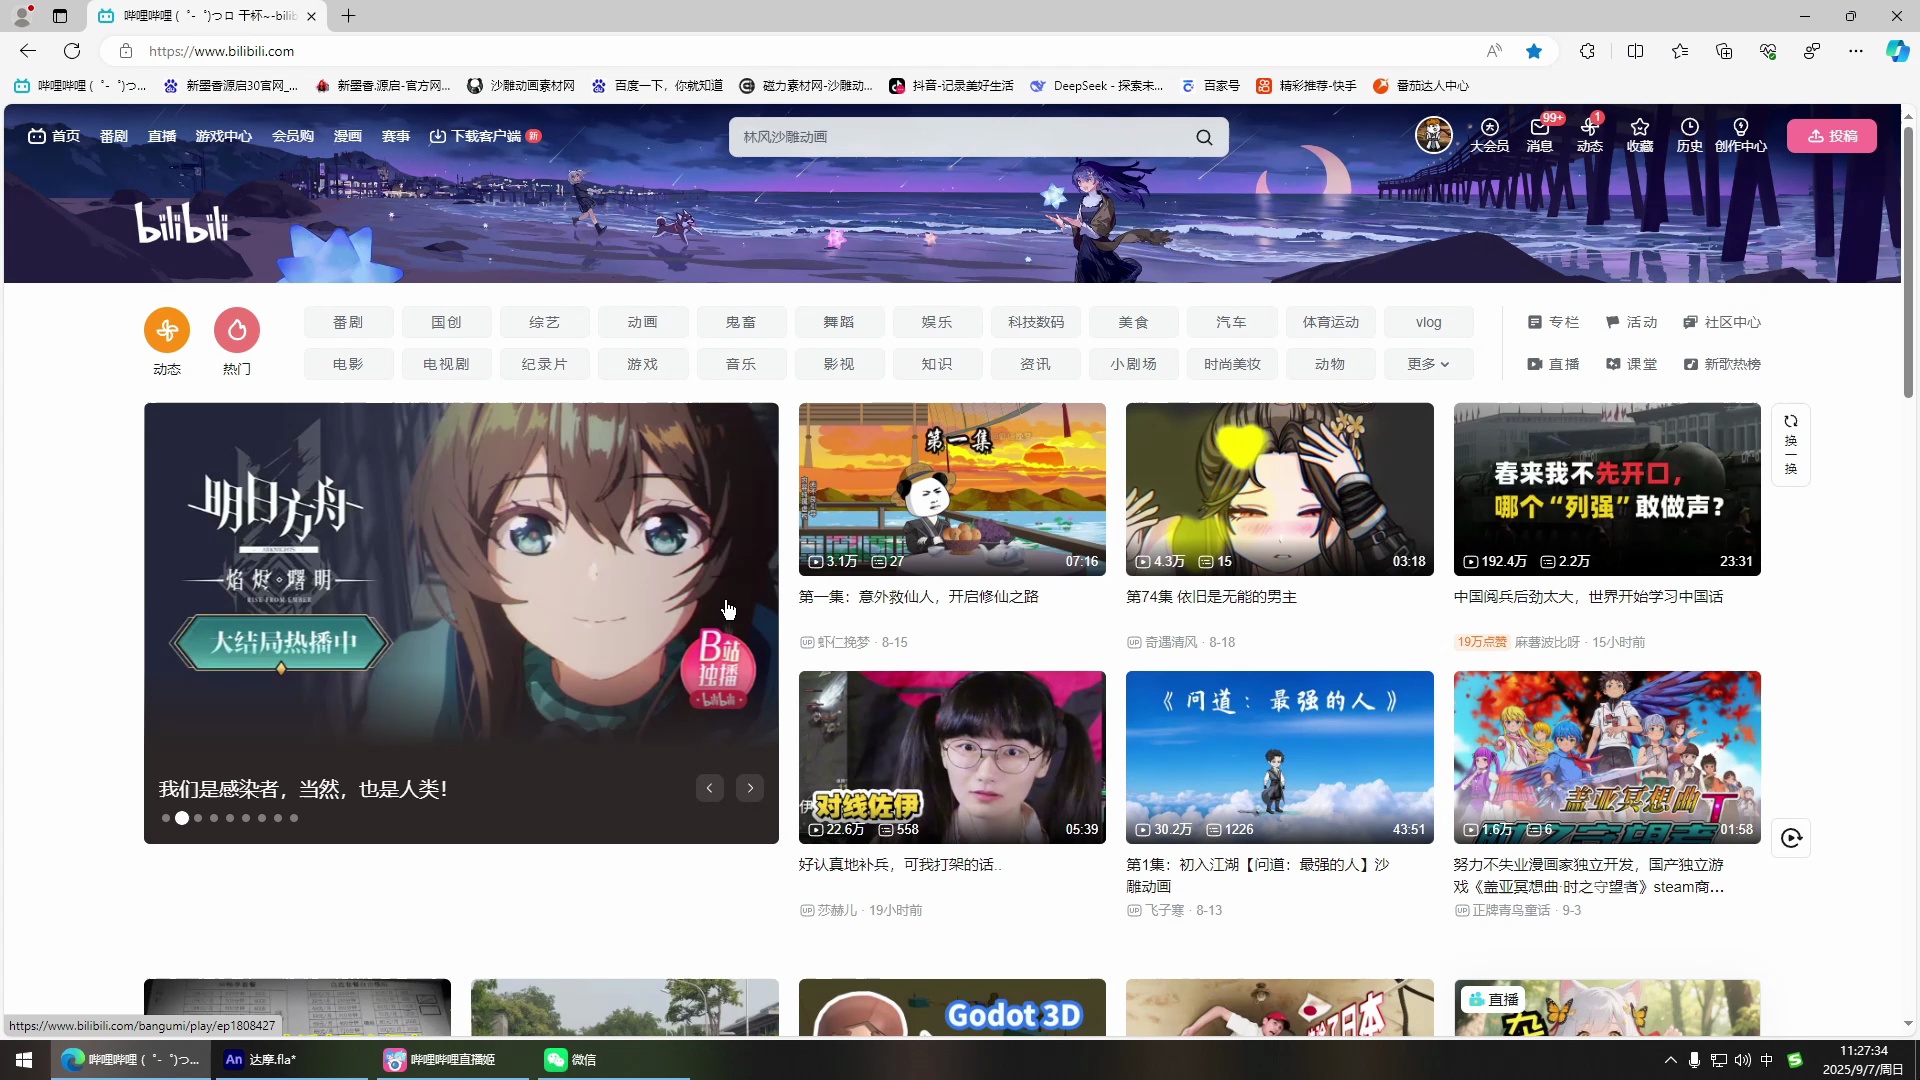Open the bilibili logo on banner
This screenshot has height=1080, width=1920.
(182, 222)
